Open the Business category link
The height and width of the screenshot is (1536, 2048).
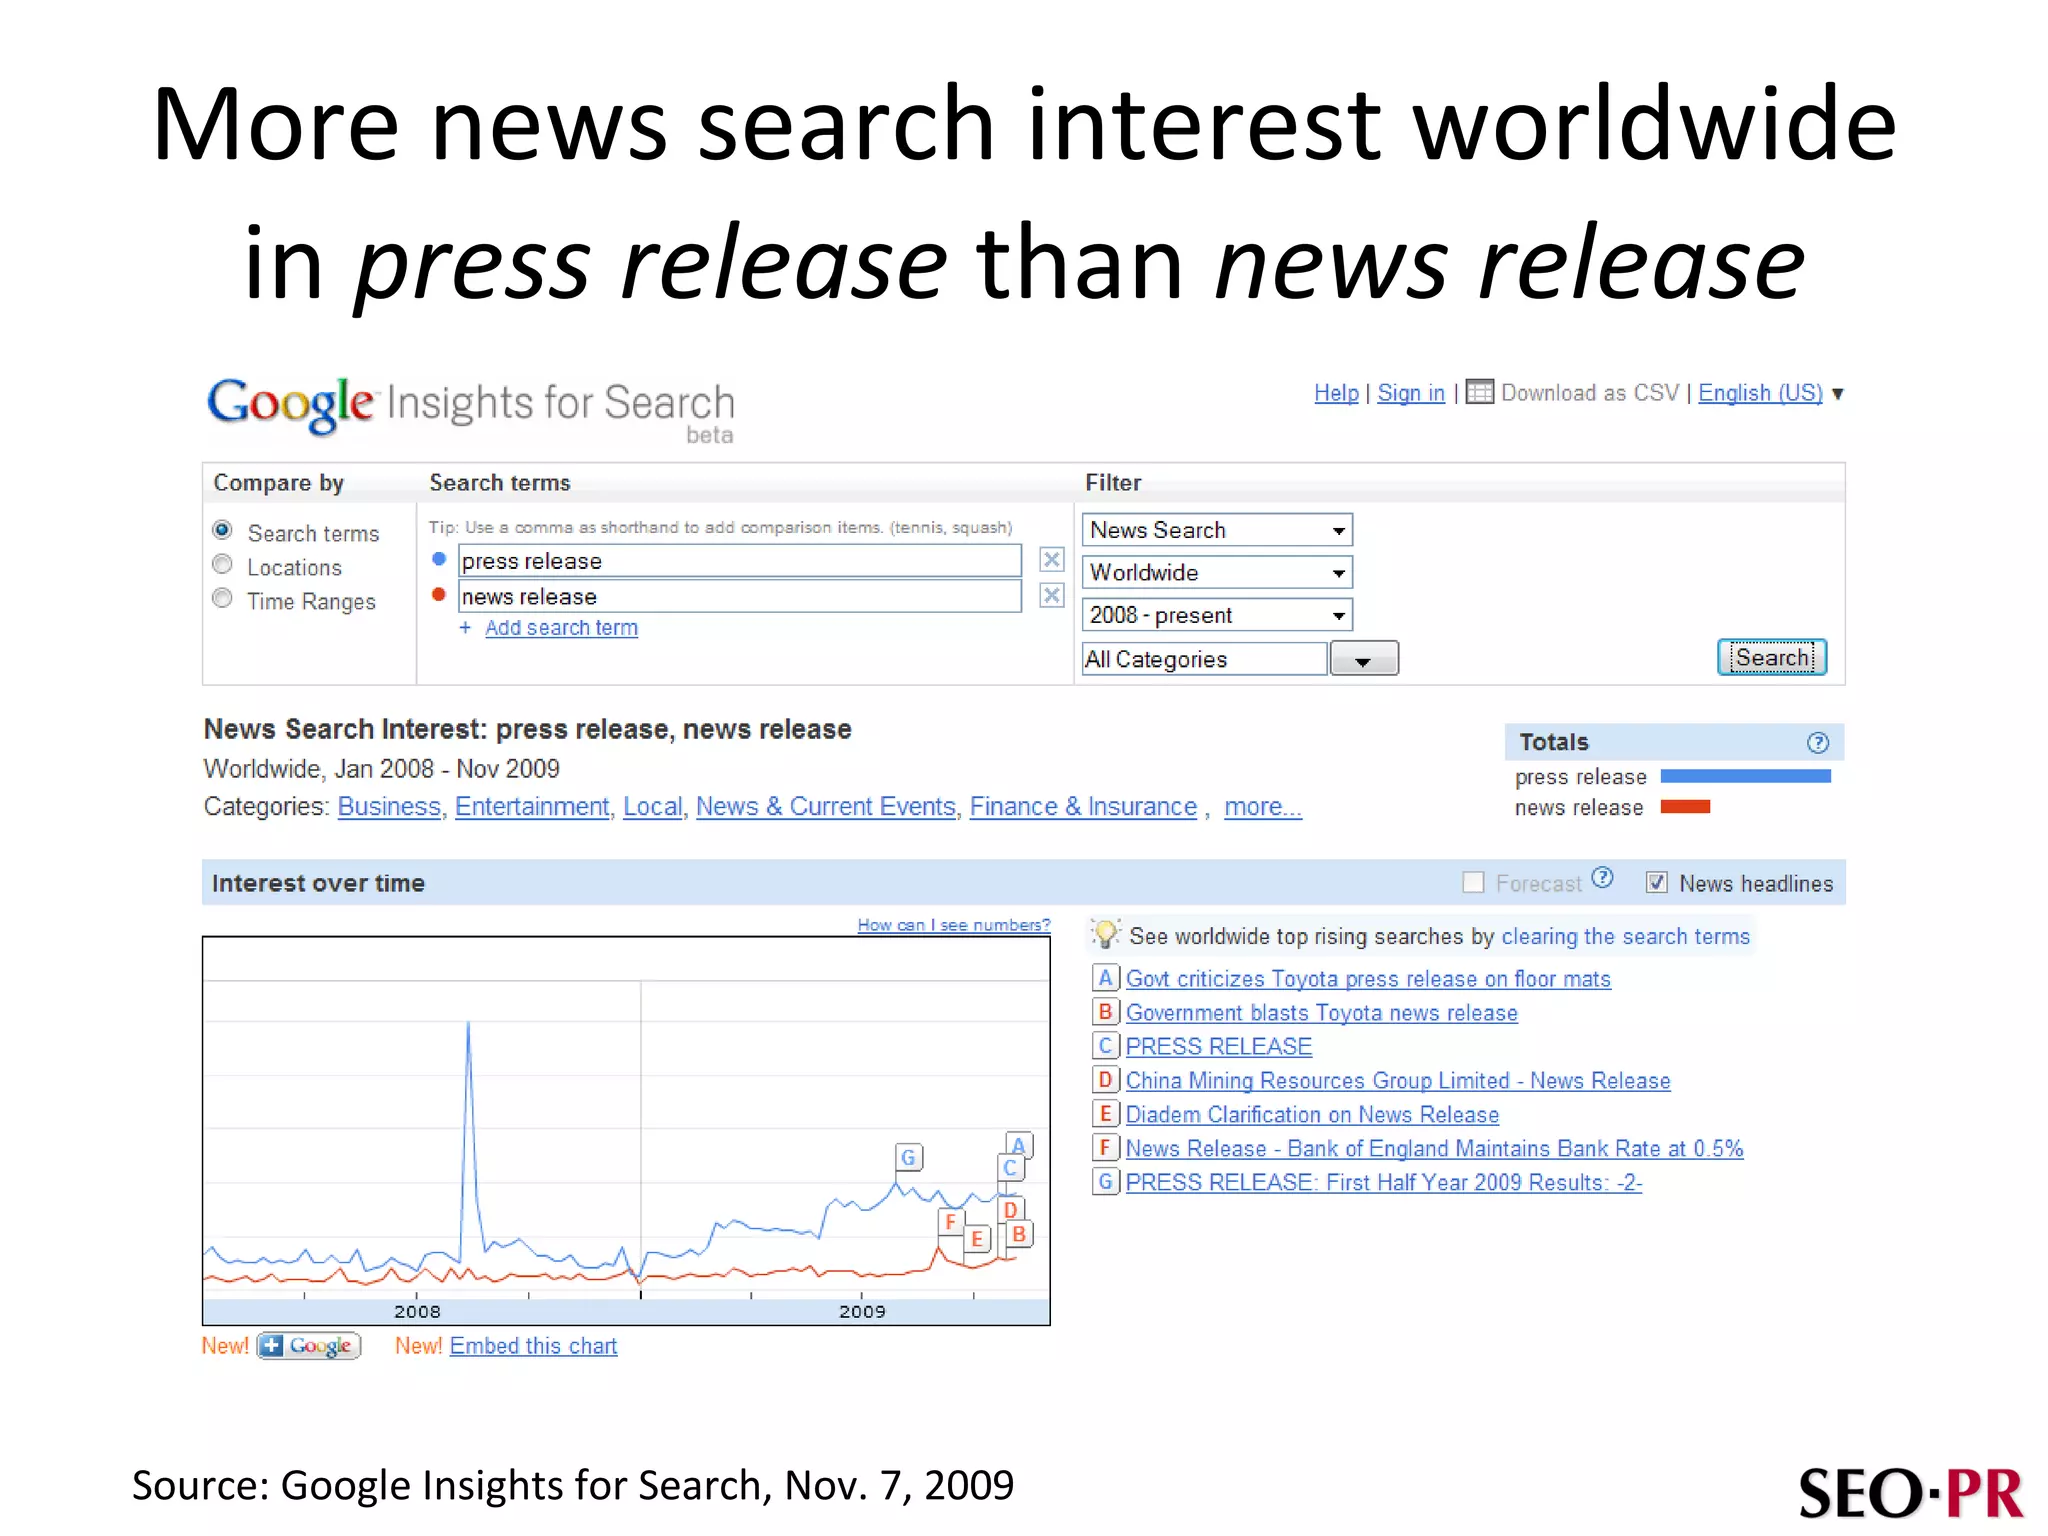click(389, 806)
